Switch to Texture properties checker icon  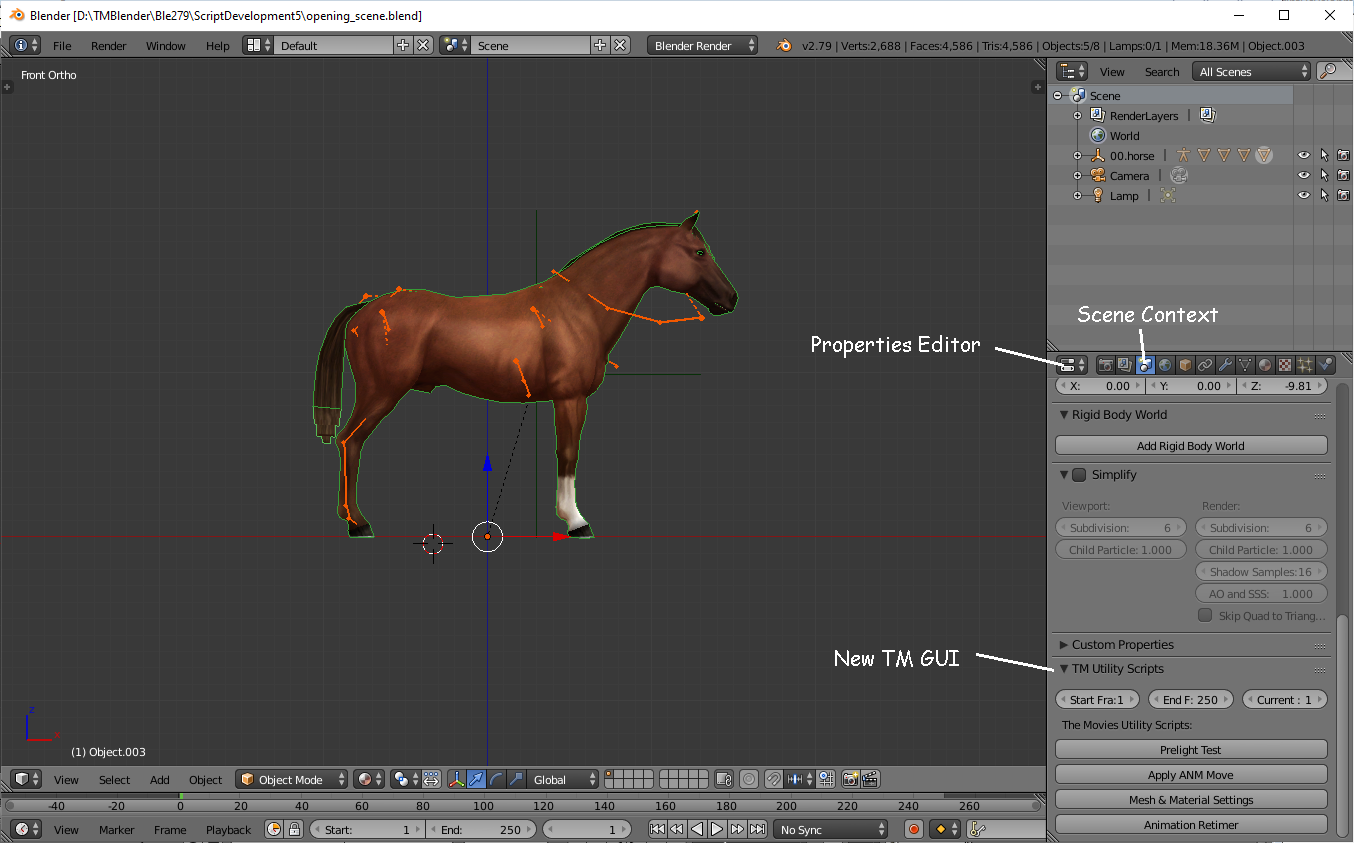[x=1285, y=364]
